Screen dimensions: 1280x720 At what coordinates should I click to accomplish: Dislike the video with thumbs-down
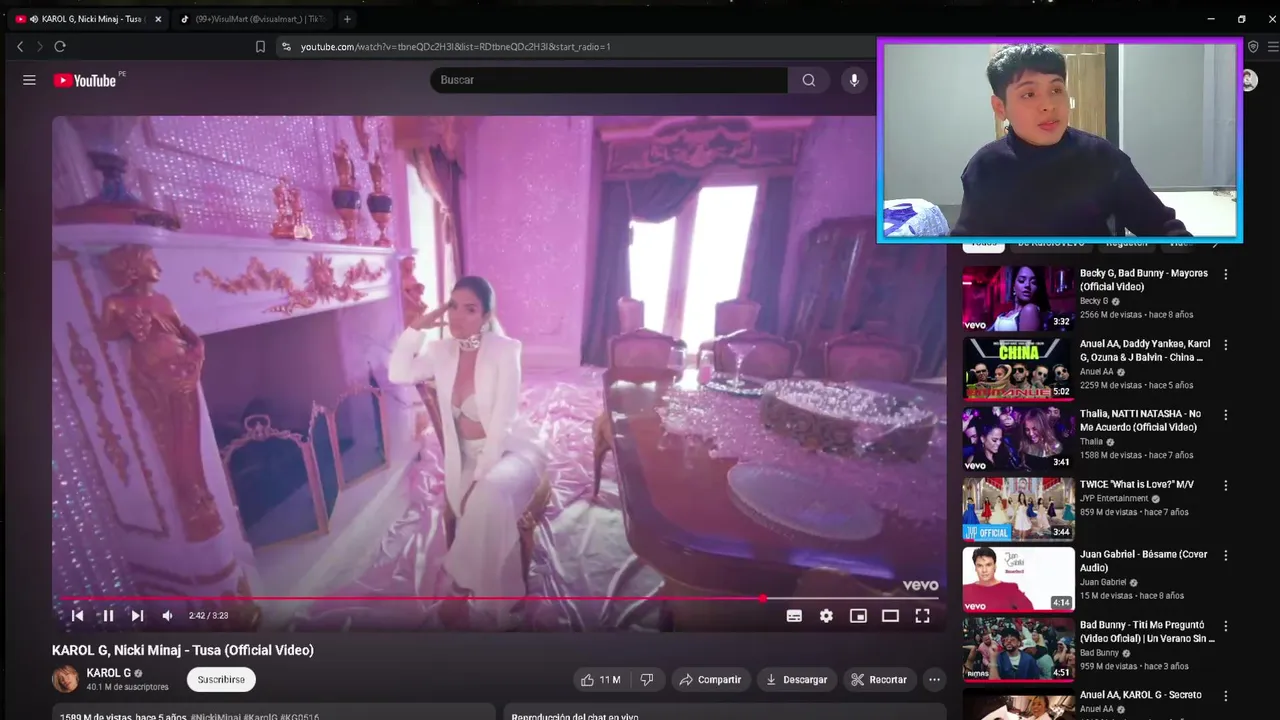click(647, 680)
